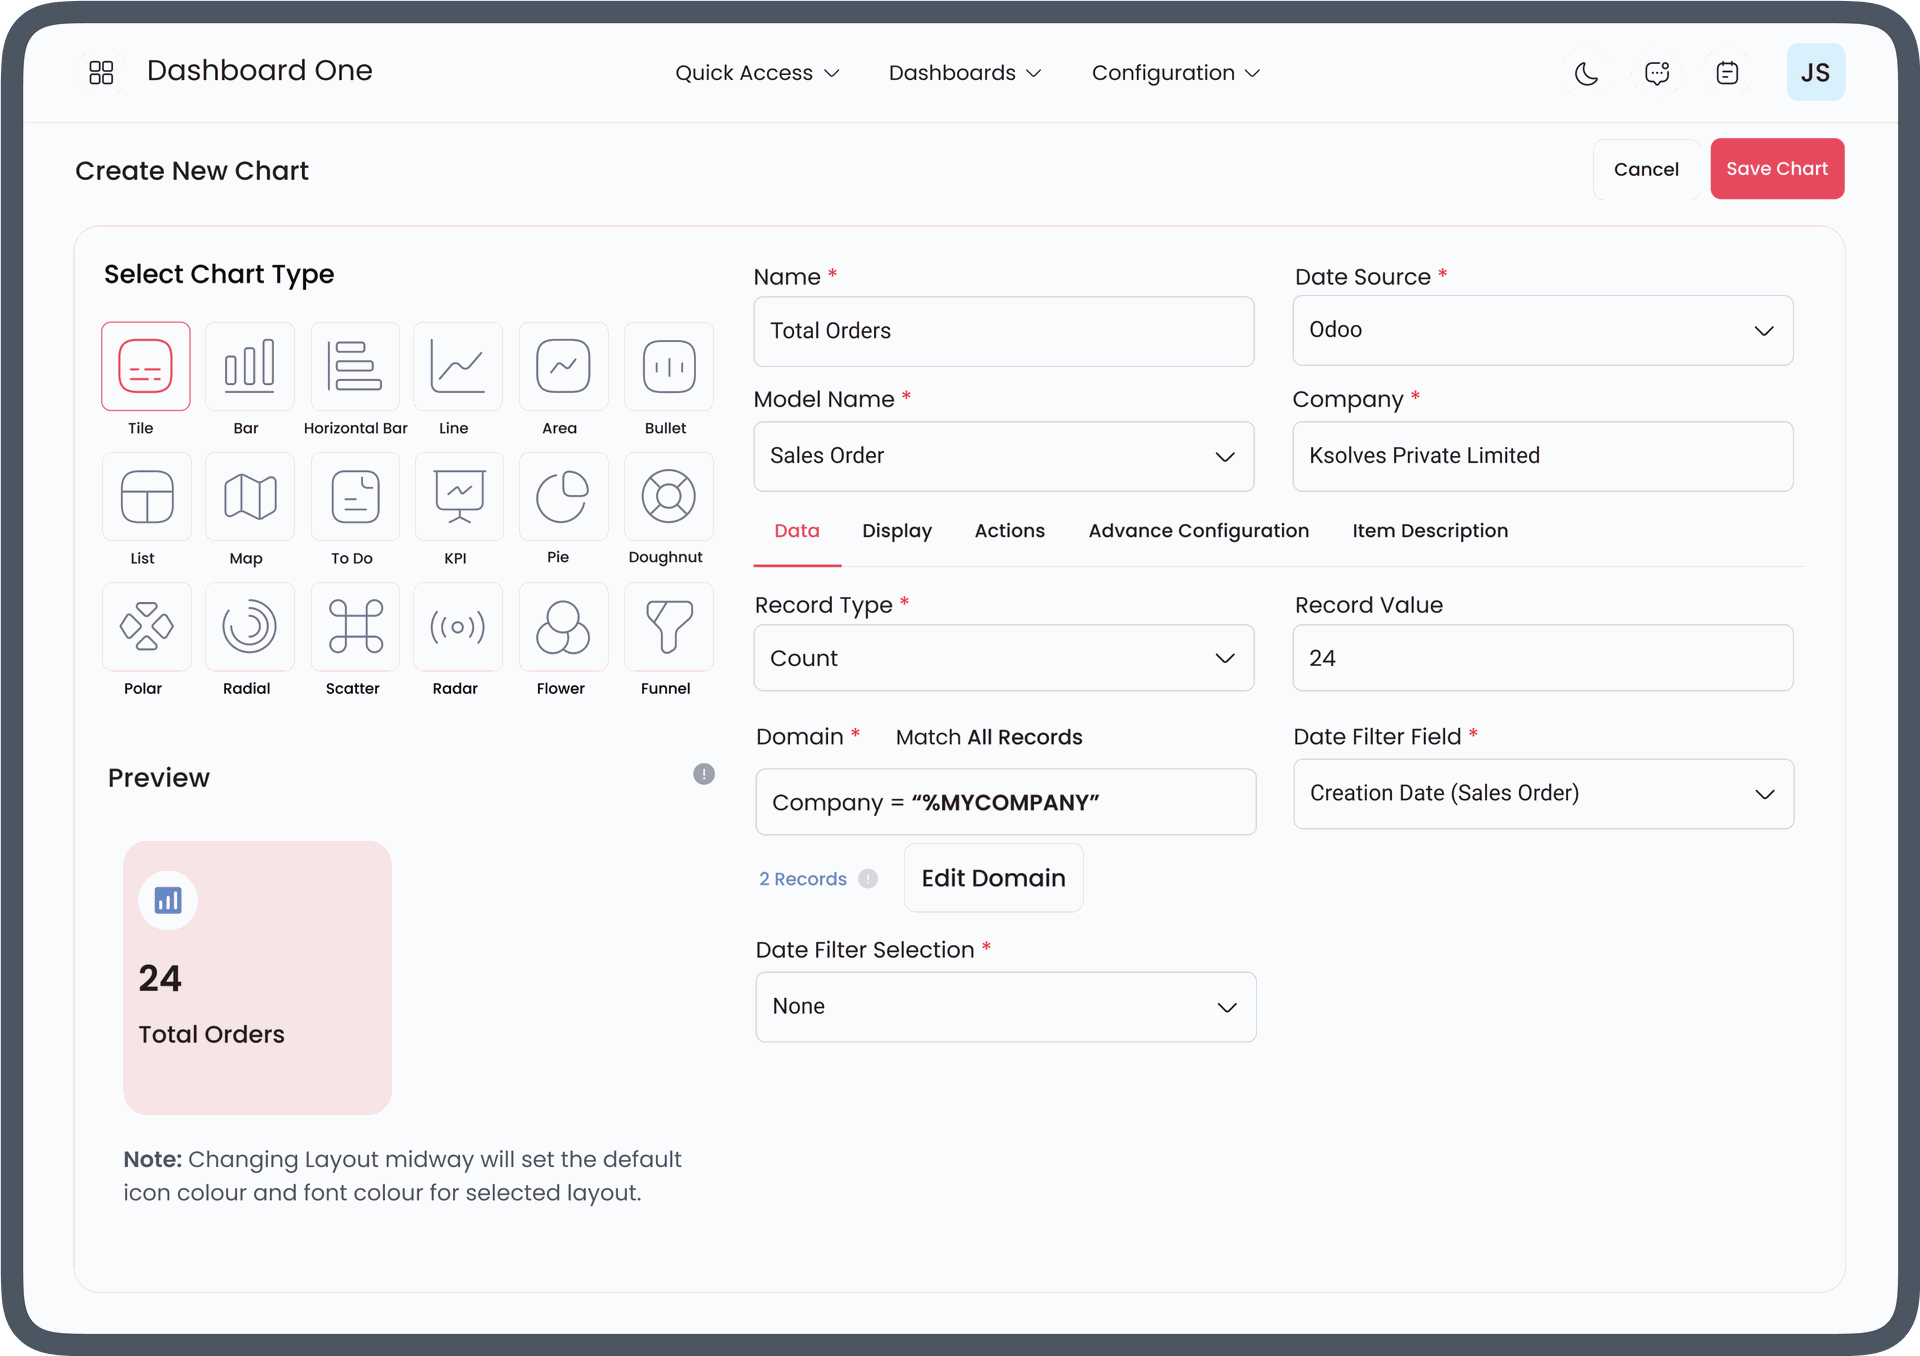Switch to the Display tab
This screenshot has width=1920, height=1356.
tap(896, 531)
